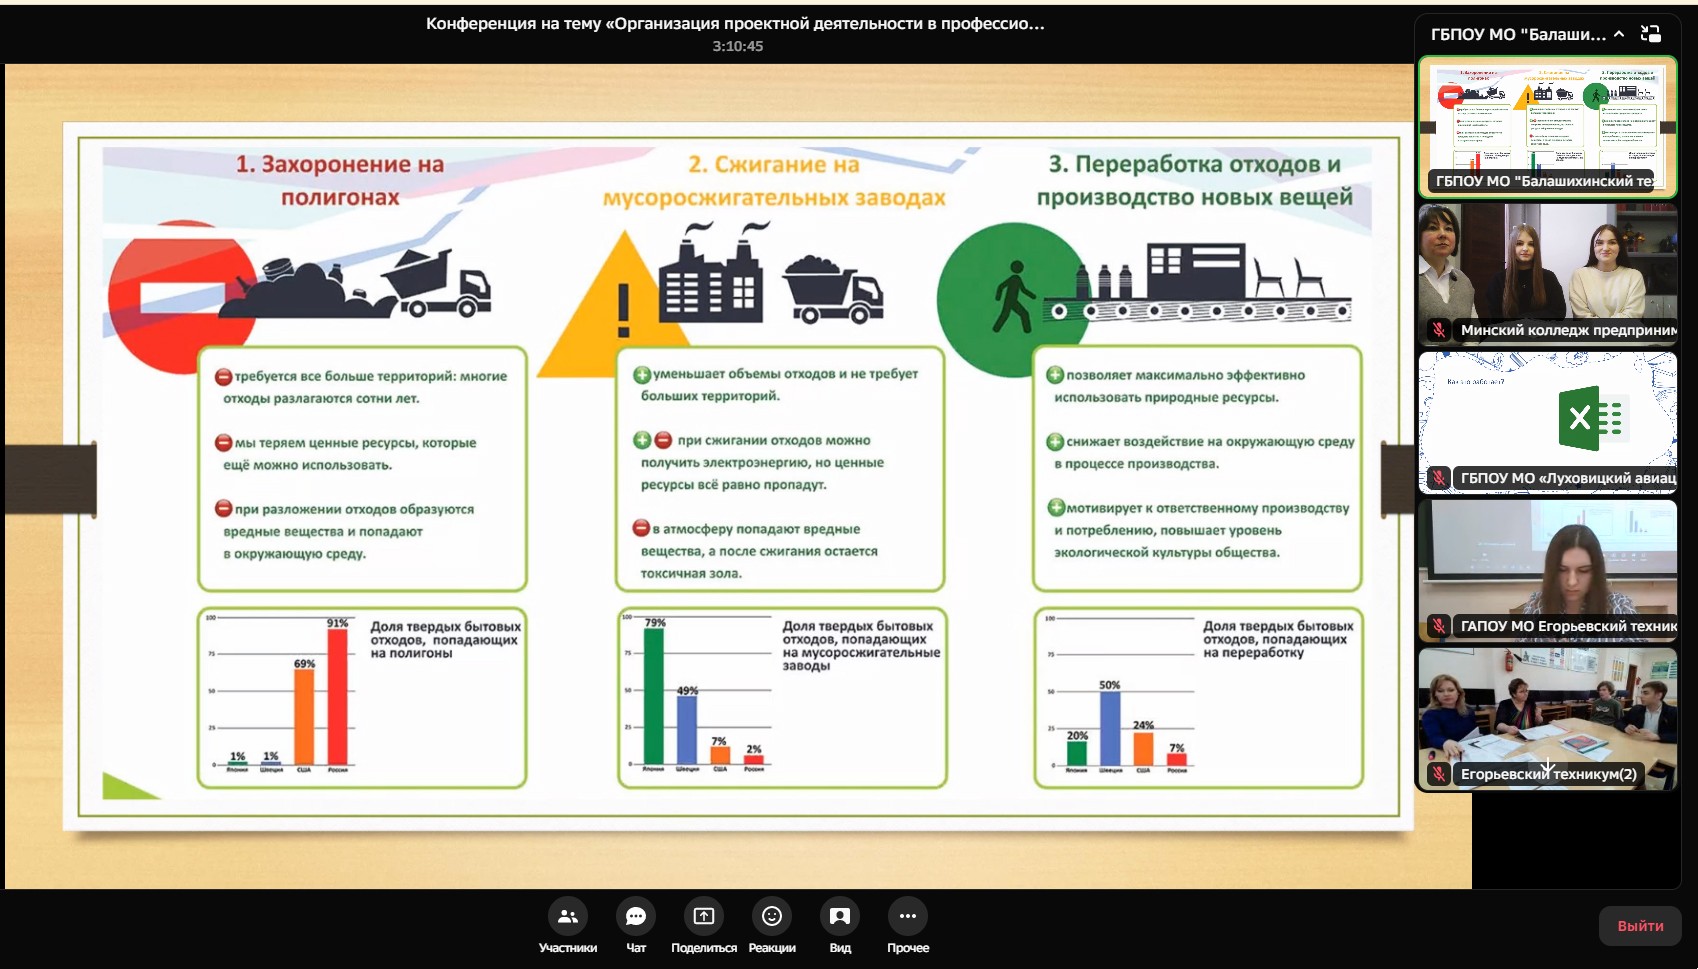Viewport: 1698px width, 969px height.
Task: Change layout using the Вид icon
Action: (840, 916)
